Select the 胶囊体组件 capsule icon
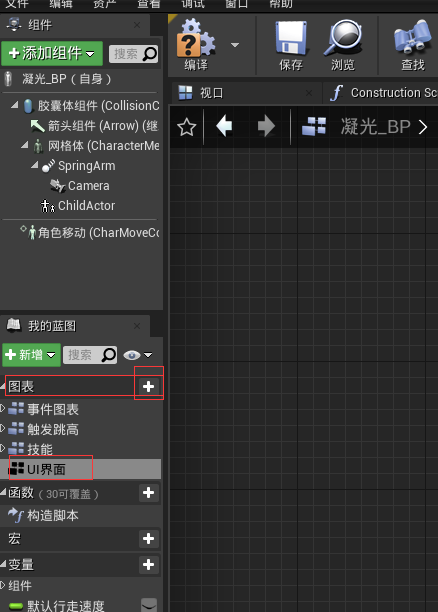 click(x=28, y=106)
